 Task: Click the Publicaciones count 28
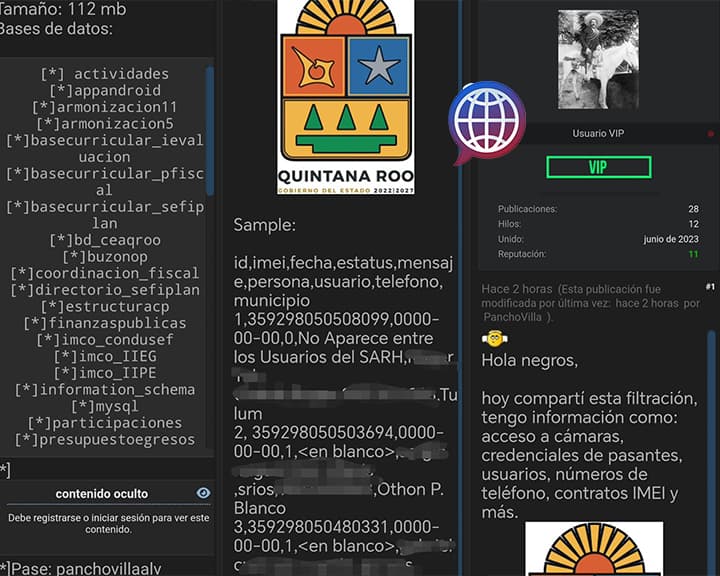(693, 209)
